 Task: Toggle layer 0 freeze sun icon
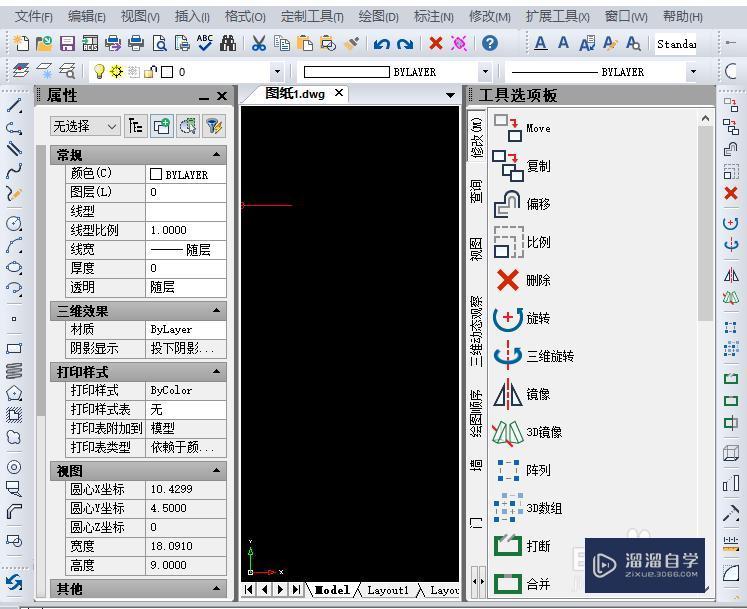[x=116, y=71]
